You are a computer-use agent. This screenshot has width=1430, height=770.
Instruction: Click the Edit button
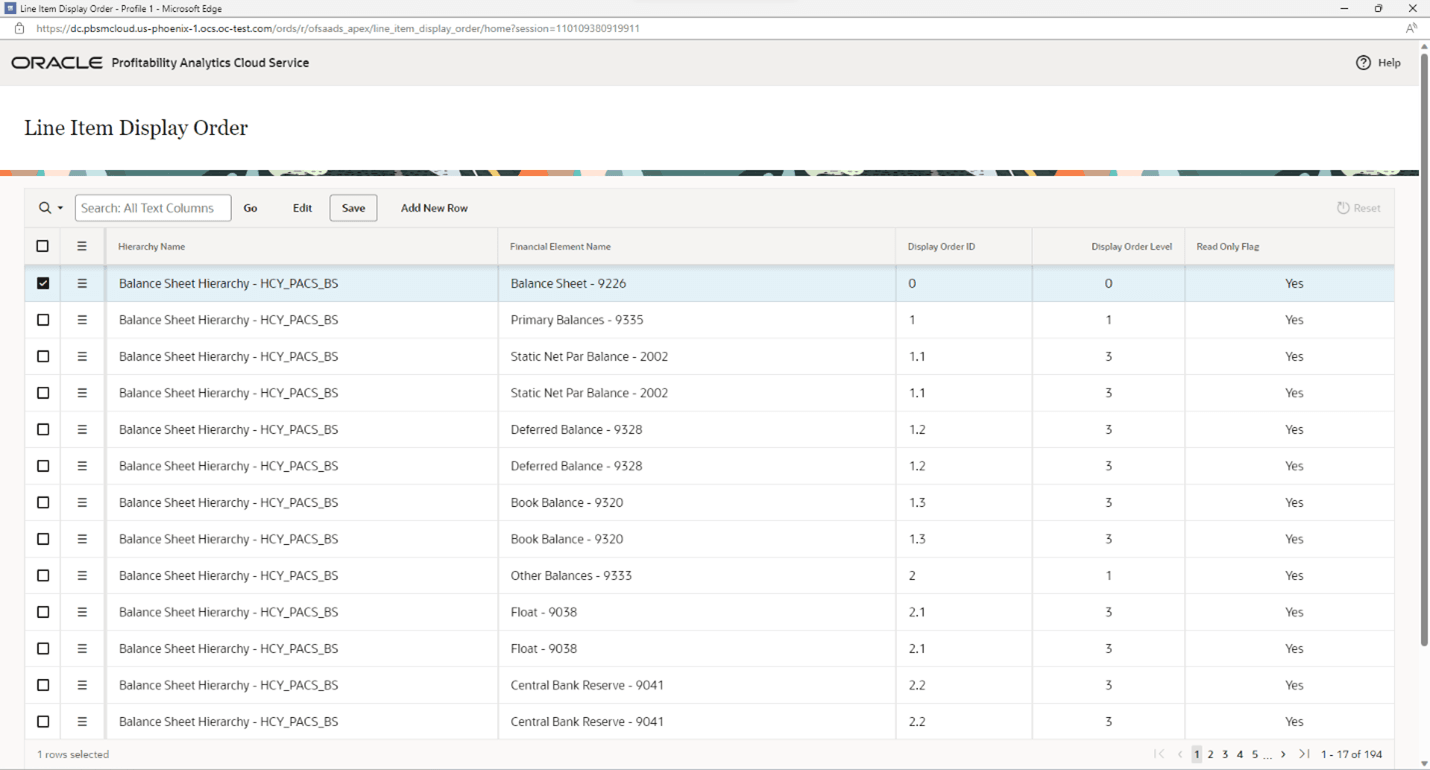302,208
